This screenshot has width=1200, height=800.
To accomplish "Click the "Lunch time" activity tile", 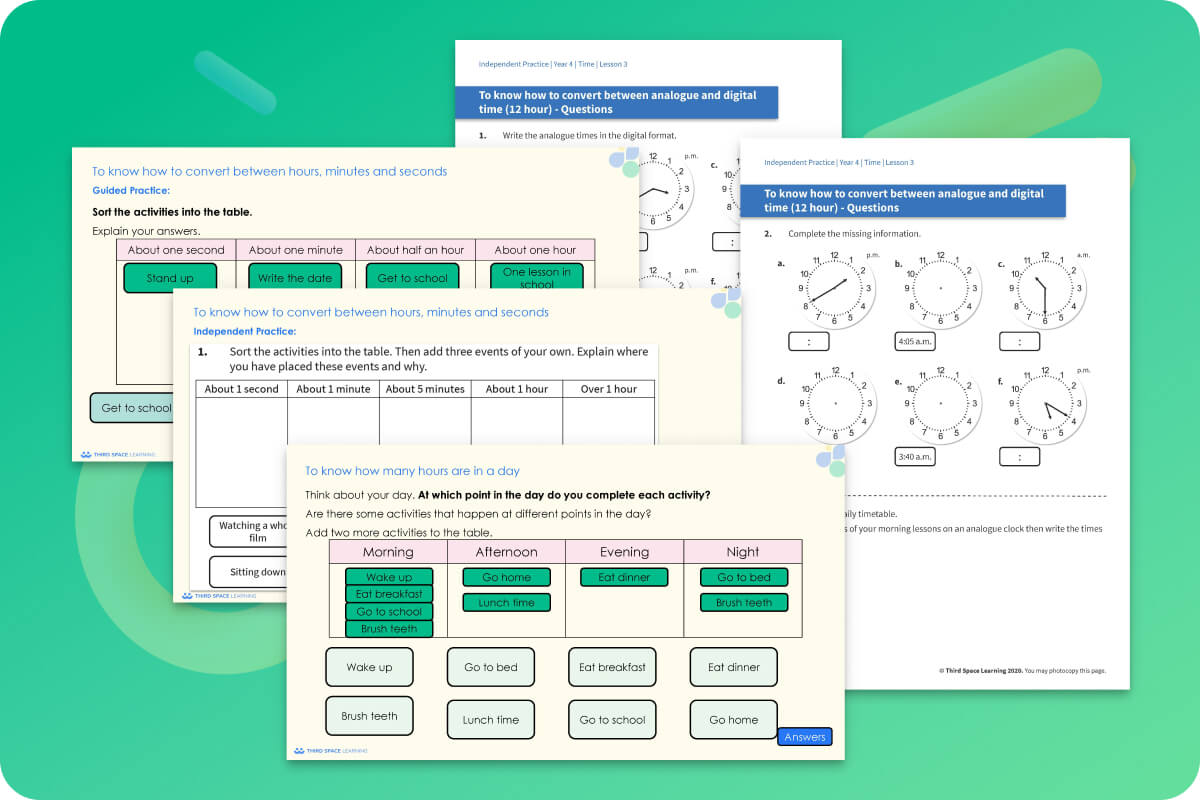I will 490,719.
